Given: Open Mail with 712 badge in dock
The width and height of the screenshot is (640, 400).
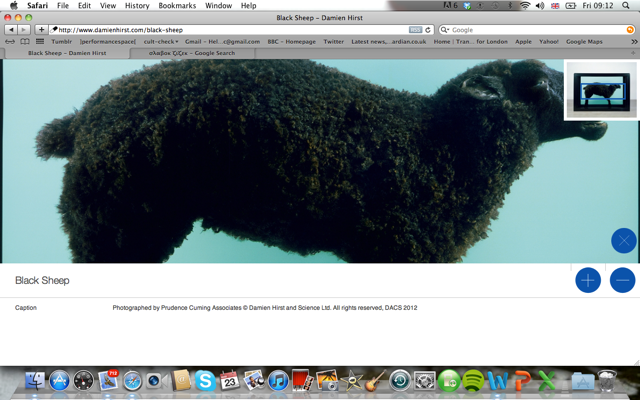Looking at the screenshot, I should click(108, 380).
